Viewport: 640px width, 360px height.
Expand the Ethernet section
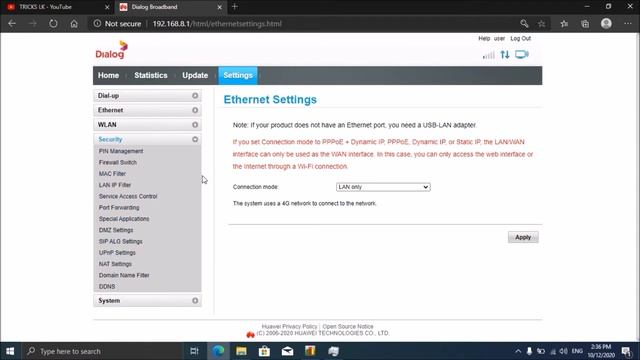(147, 110)
